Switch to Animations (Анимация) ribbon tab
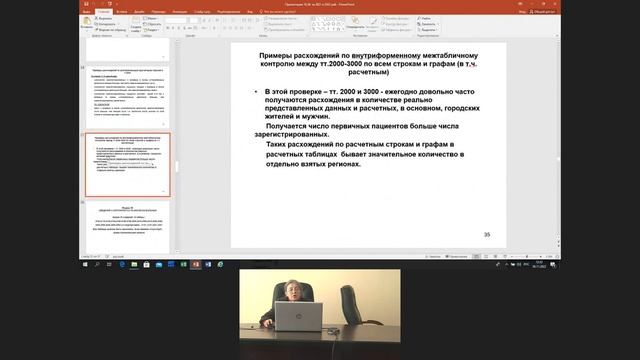This screenshot has height=360, width=640. tap(180, 12)
